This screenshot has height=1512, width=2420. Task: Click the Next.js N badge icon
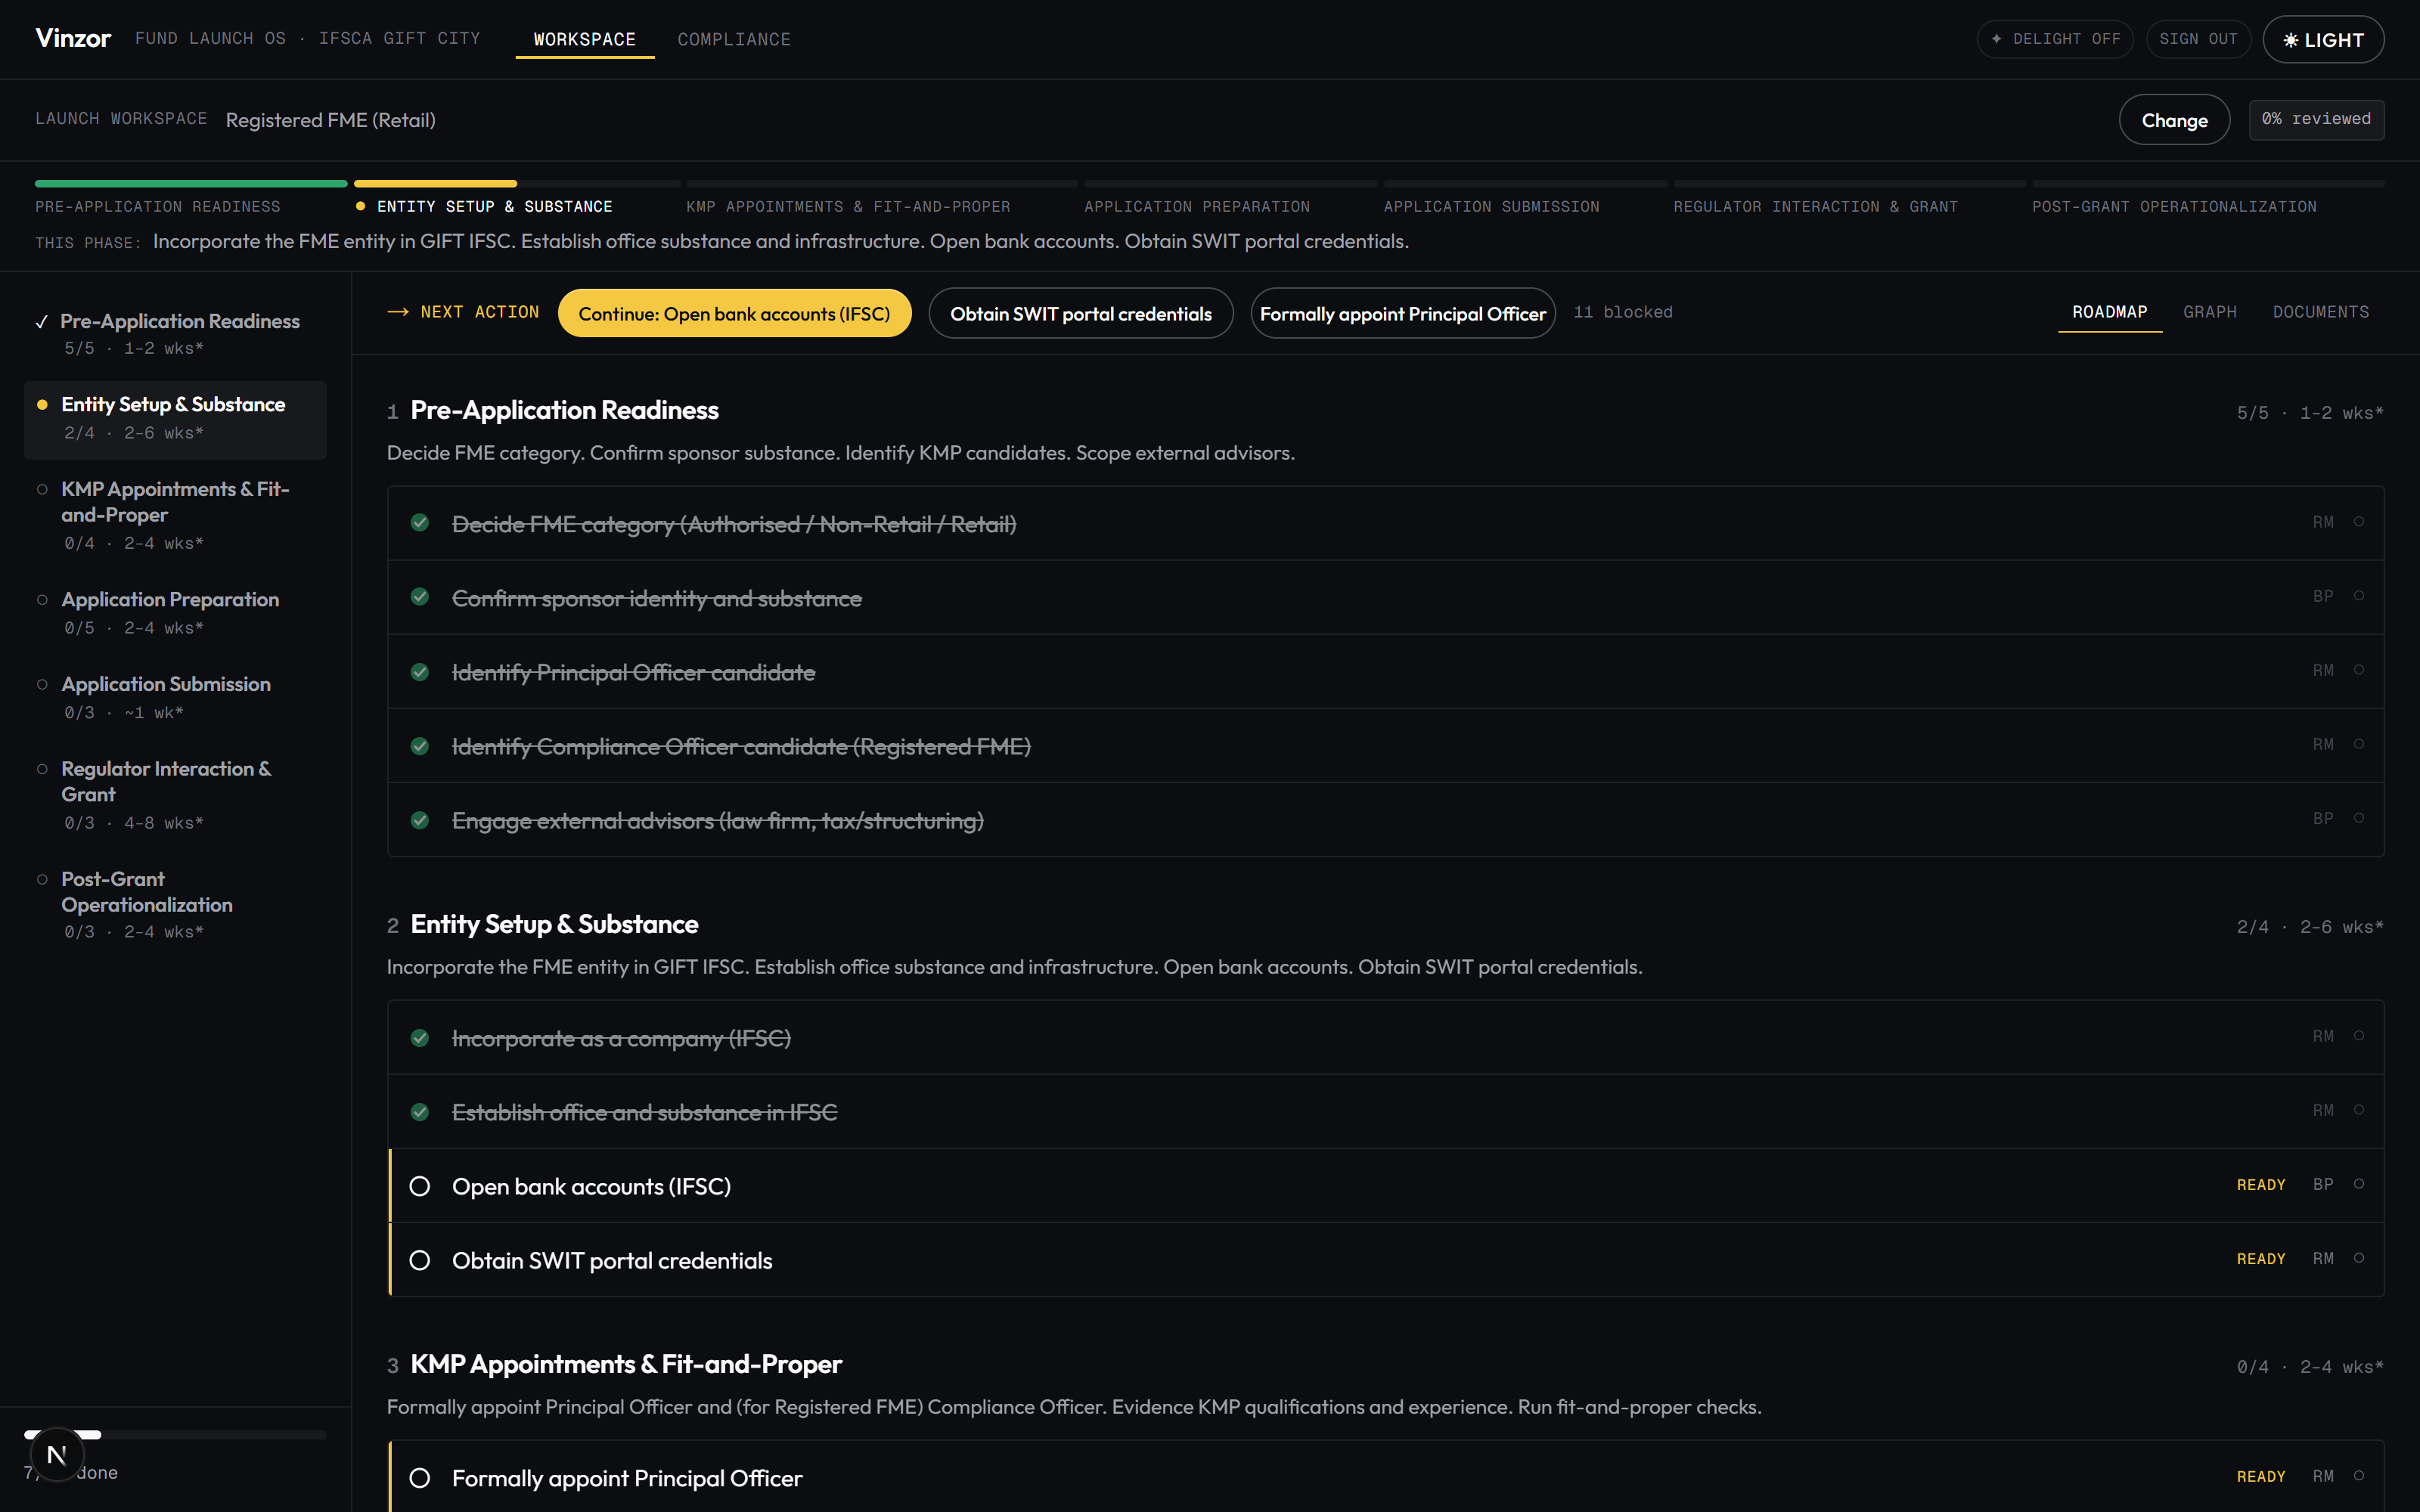(x=57, y=1455)
